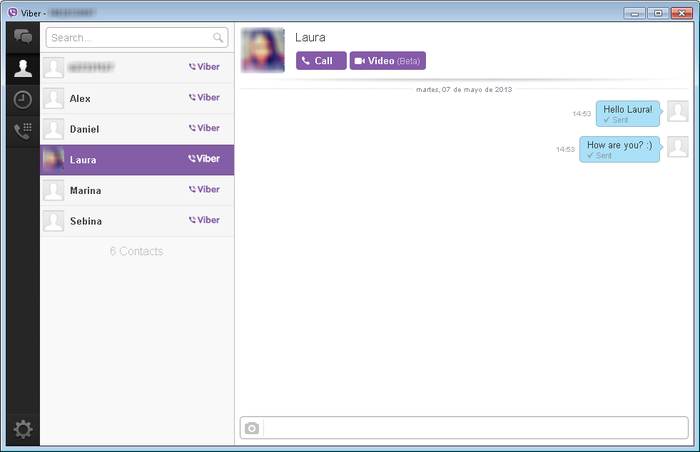Select the blurred-name first contact row
This screenshot has width=700, height=452.
pyautogui.click(x=137, y=67)
